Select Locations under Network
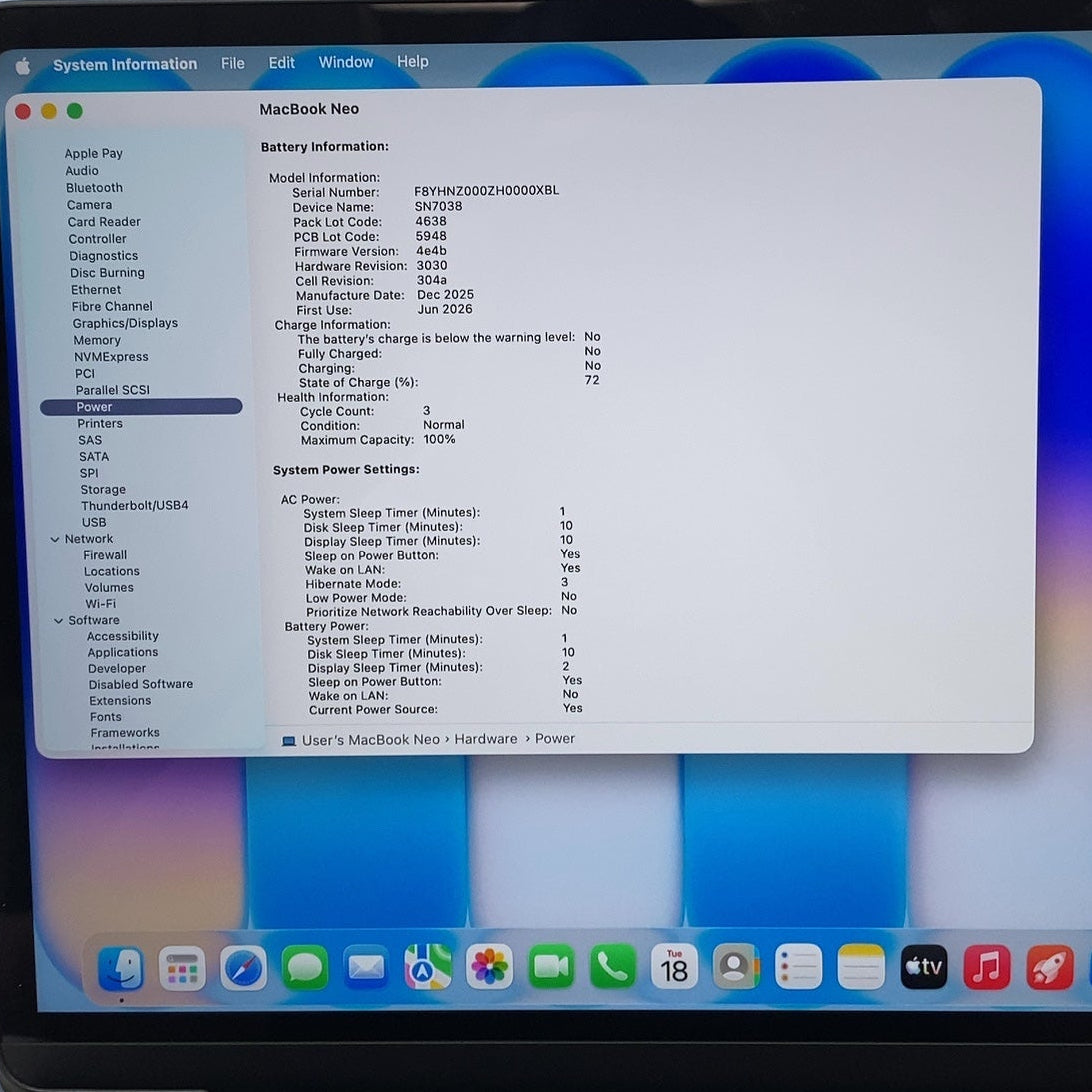The image size is (1092, 1092). pyautogui.click(x=111, y=571)
